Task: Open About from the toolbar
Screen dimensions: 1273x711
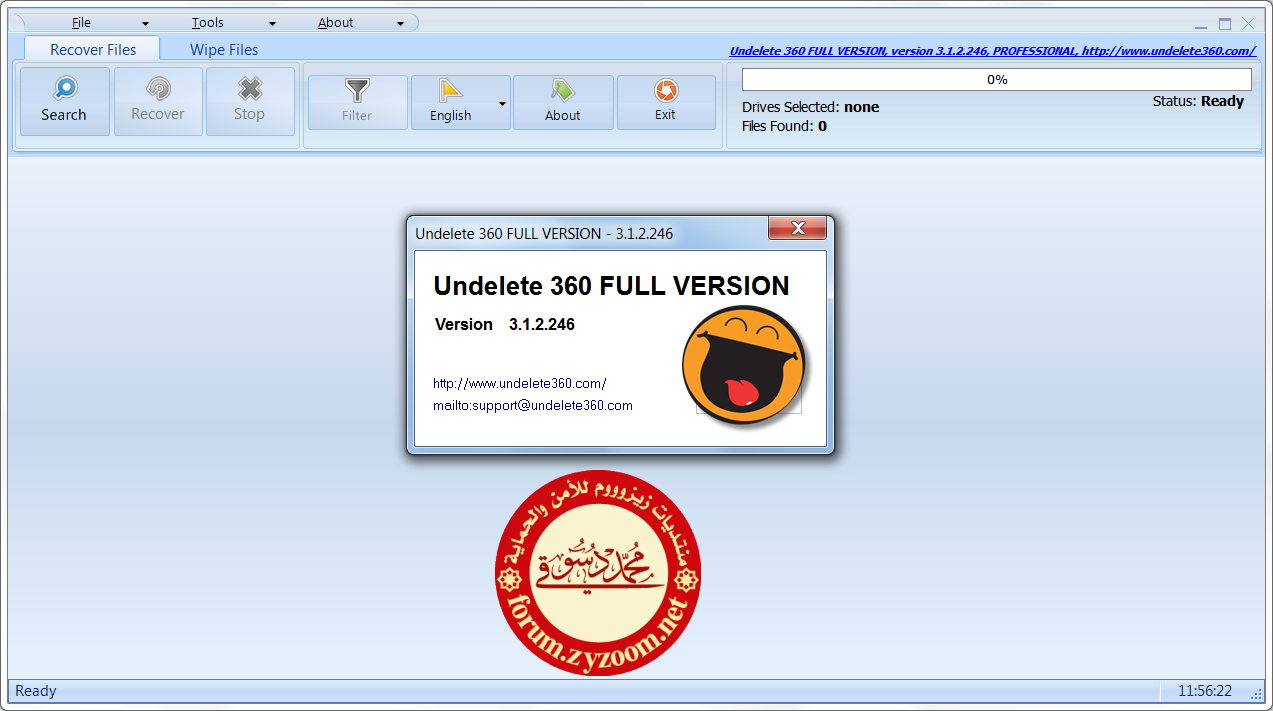Action: click(563, 102)
